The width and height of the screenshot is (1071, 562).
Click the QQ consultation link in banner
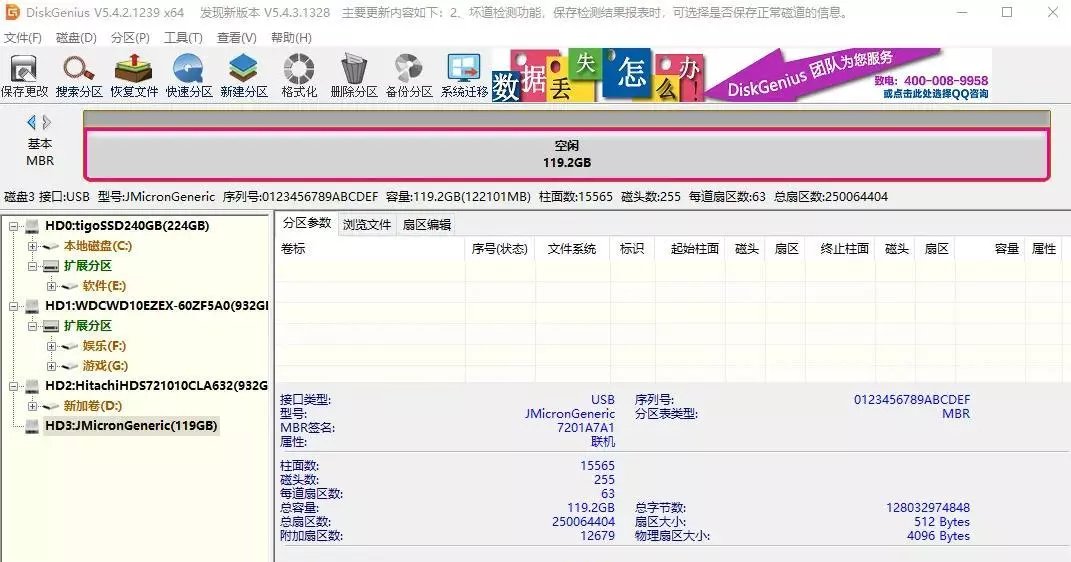[x=935, y=94]
